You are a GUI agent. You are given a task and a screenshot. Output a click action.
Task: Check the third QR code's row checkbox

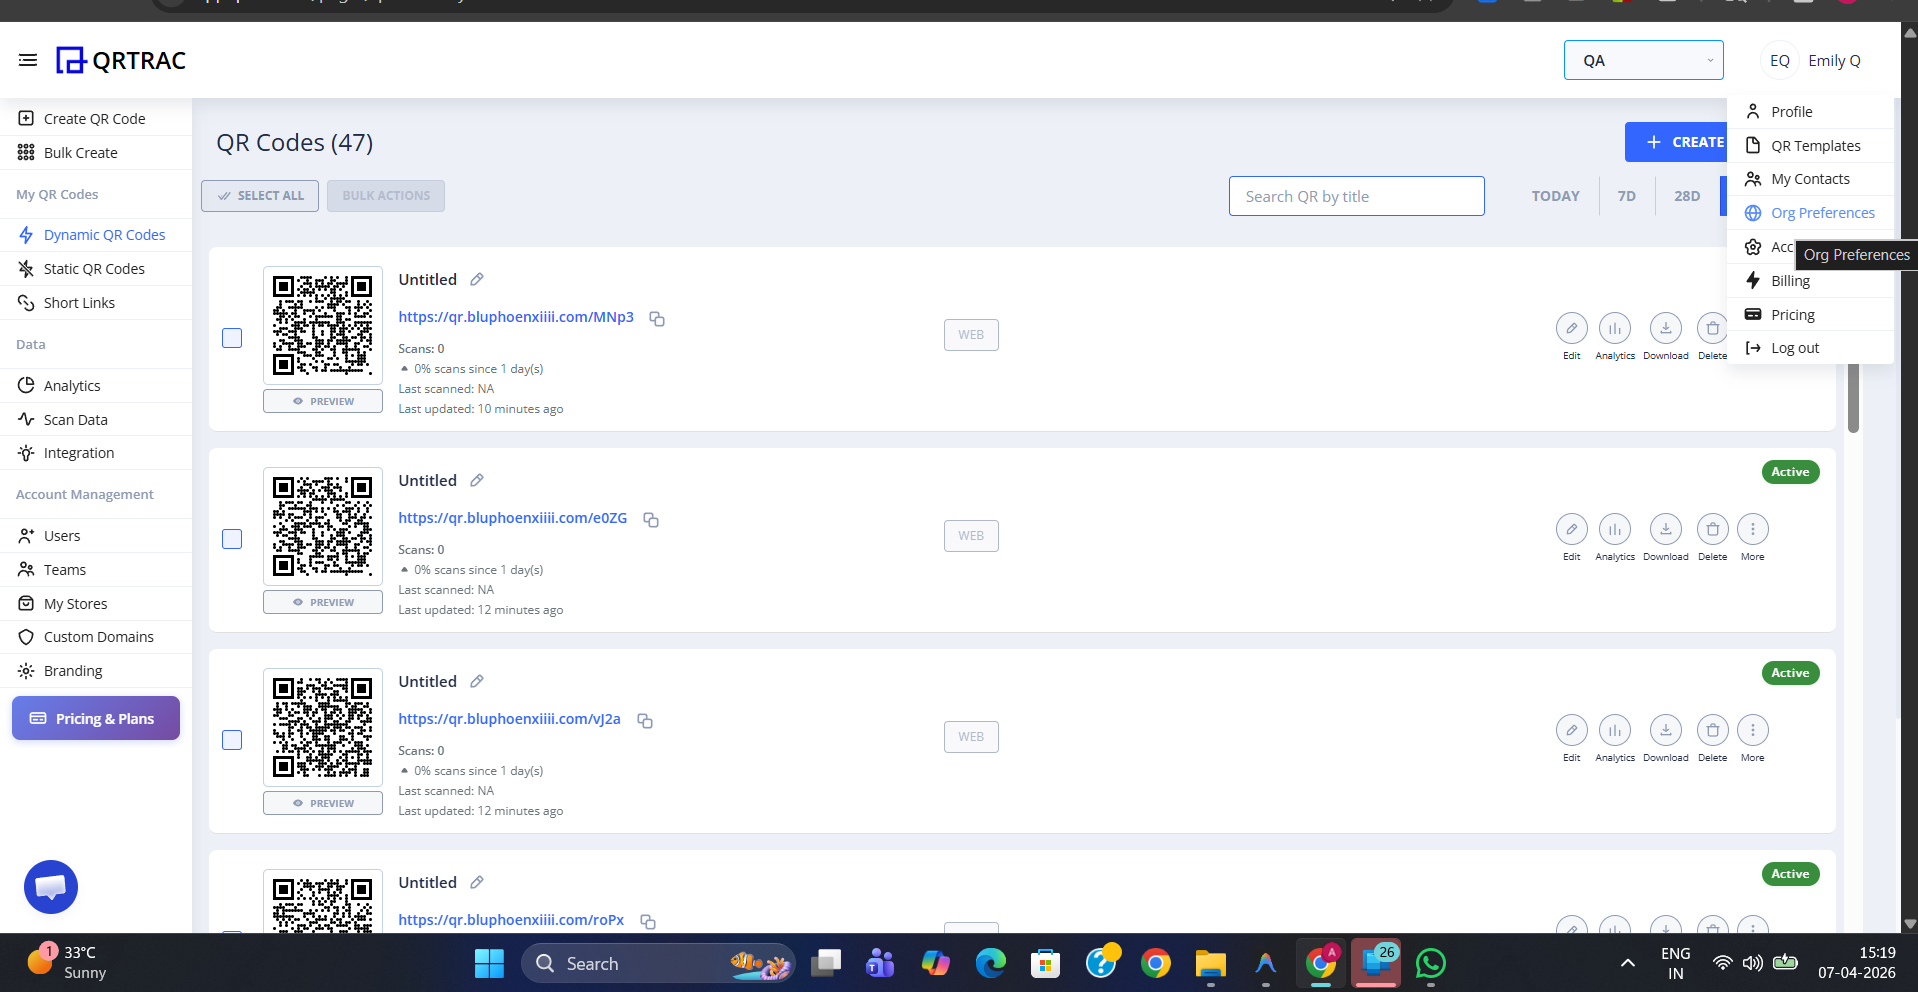pyautogui.click(x=231, y=740)
